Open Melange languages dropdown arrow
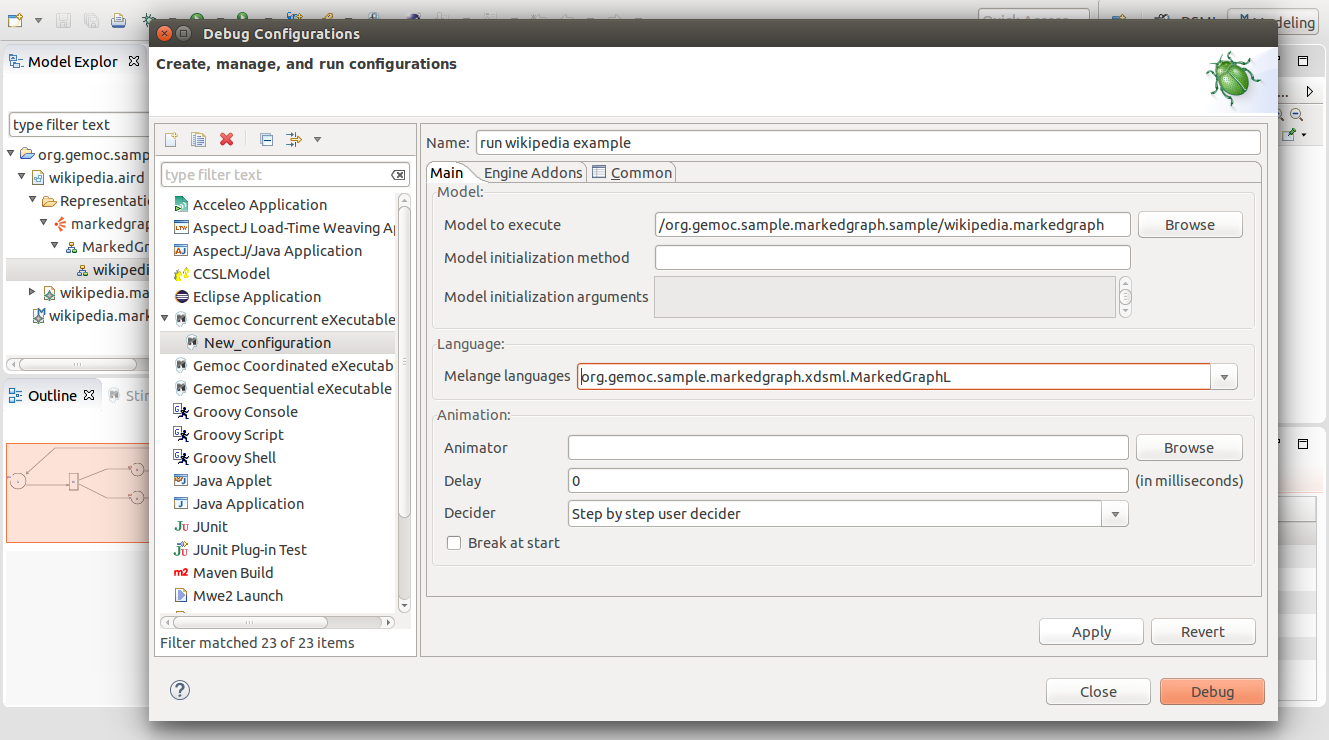Viewport: 1329px width, 740px height. coord(1224,377)
